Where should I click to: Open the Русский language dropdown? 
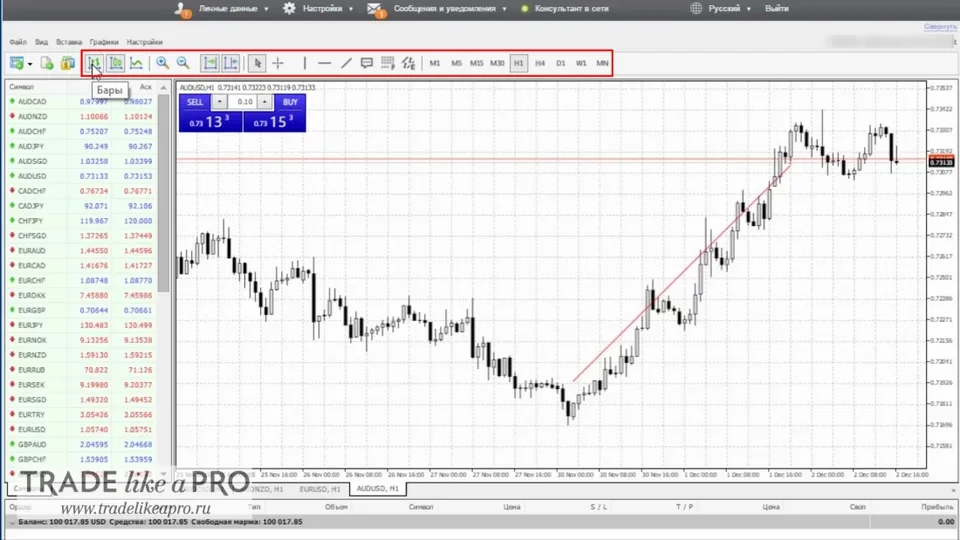click(729, 9)
